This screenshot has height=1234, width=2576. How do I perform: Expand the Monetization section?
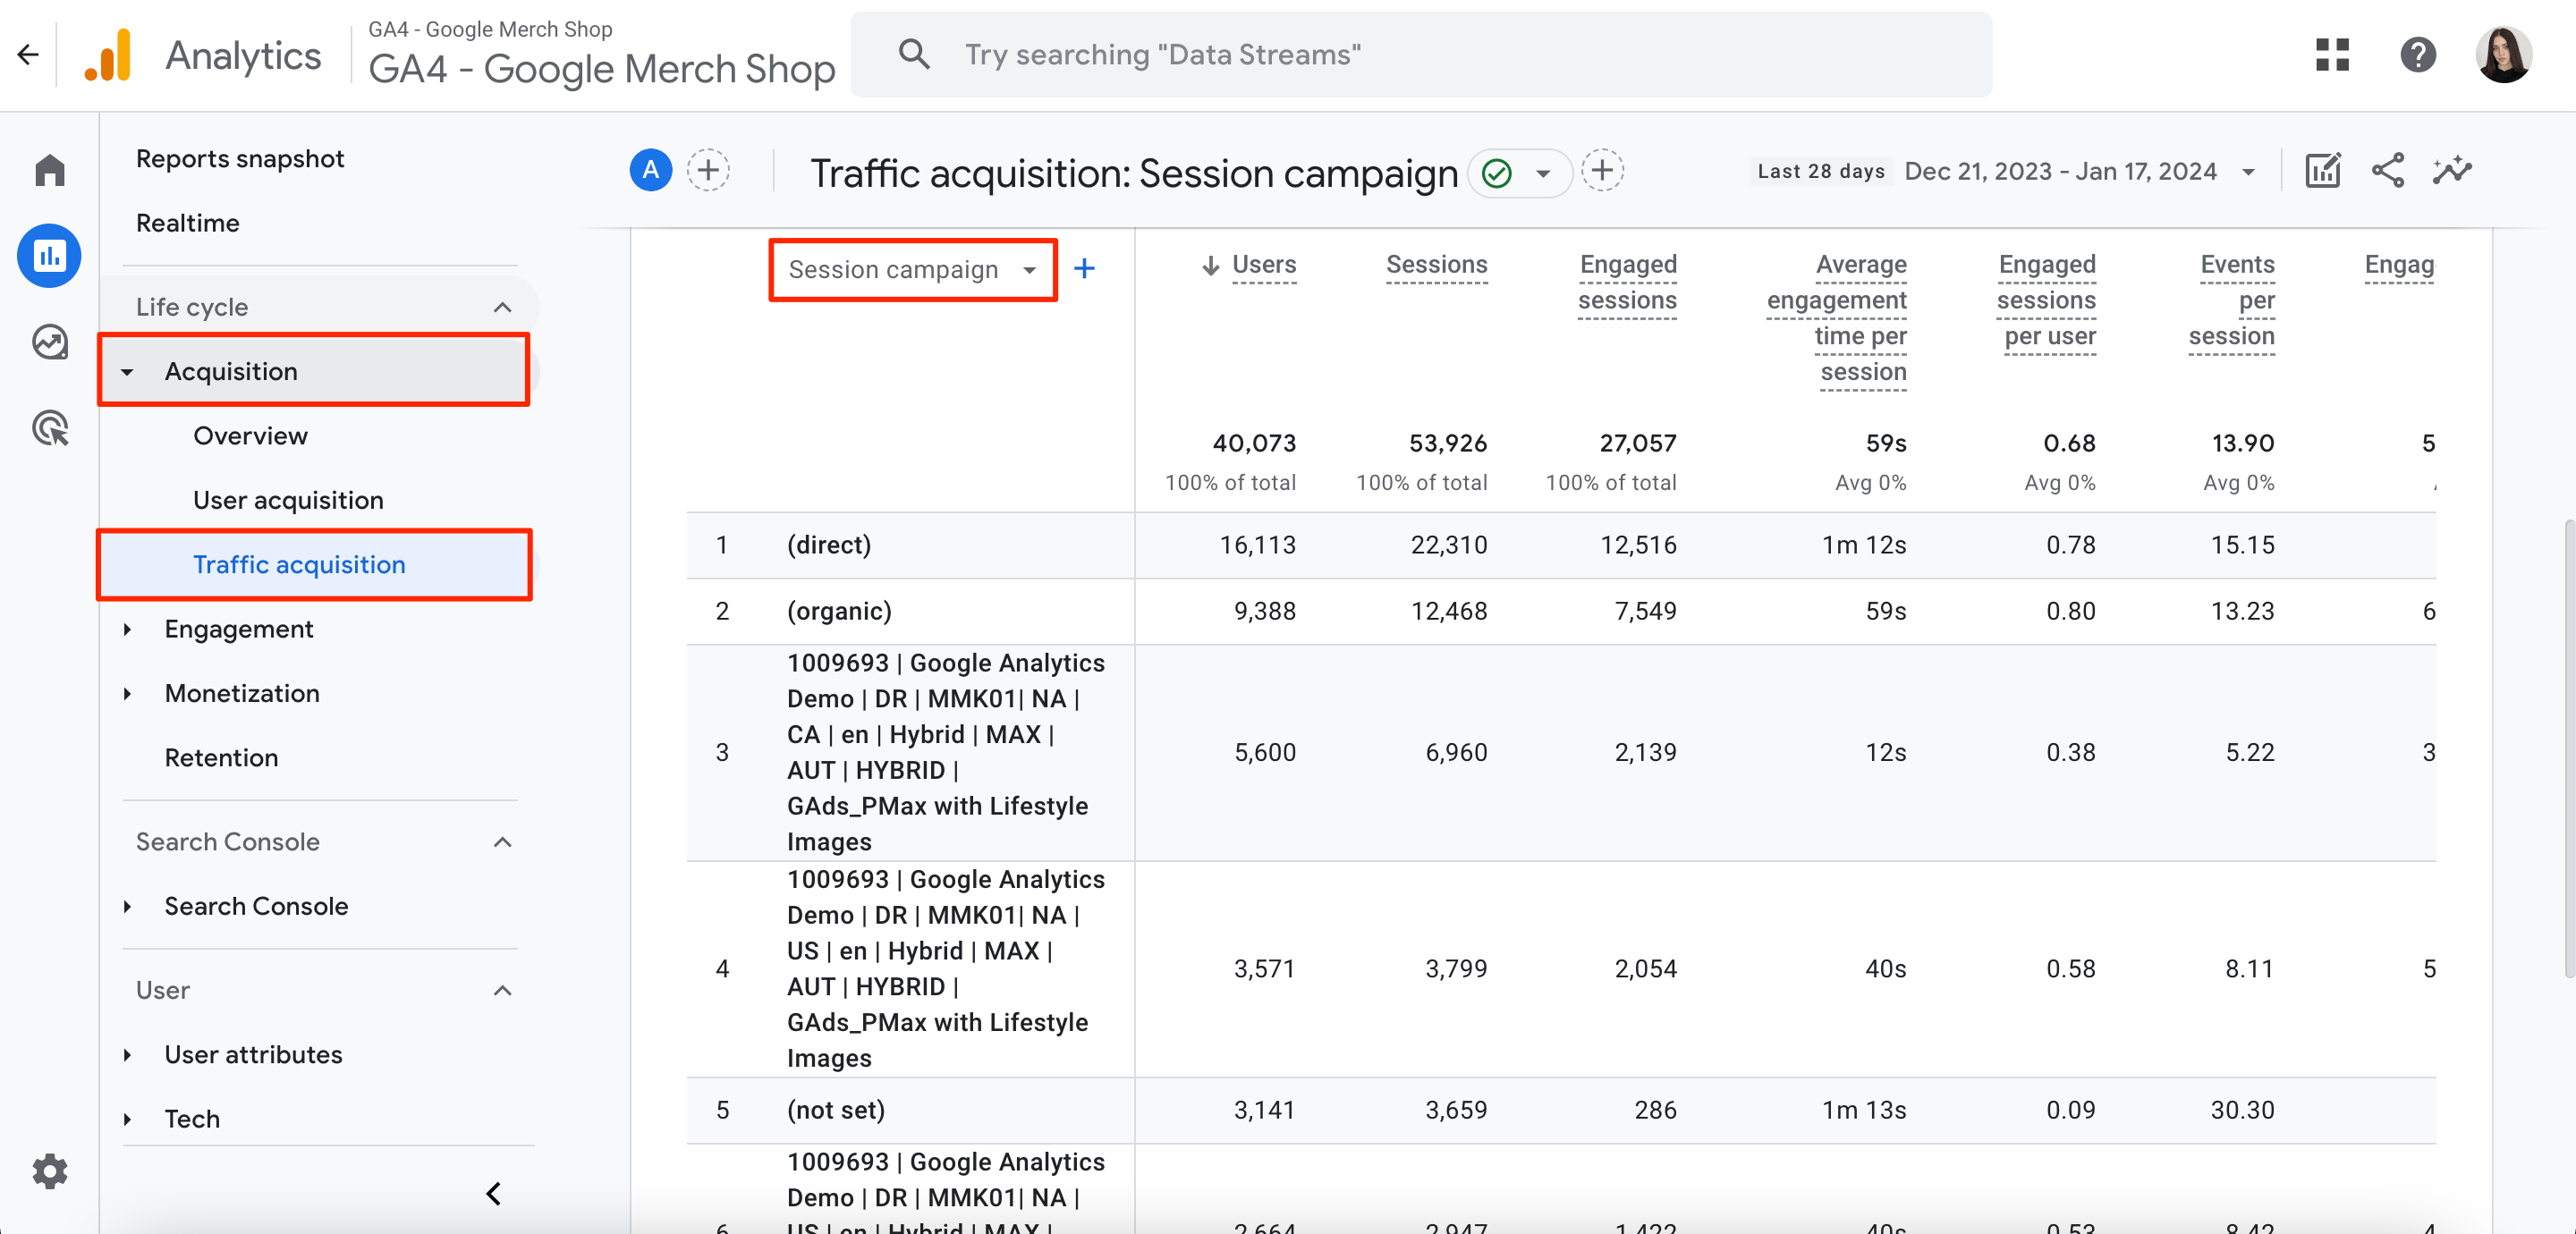pyautogui.click(x=127, y=693)
